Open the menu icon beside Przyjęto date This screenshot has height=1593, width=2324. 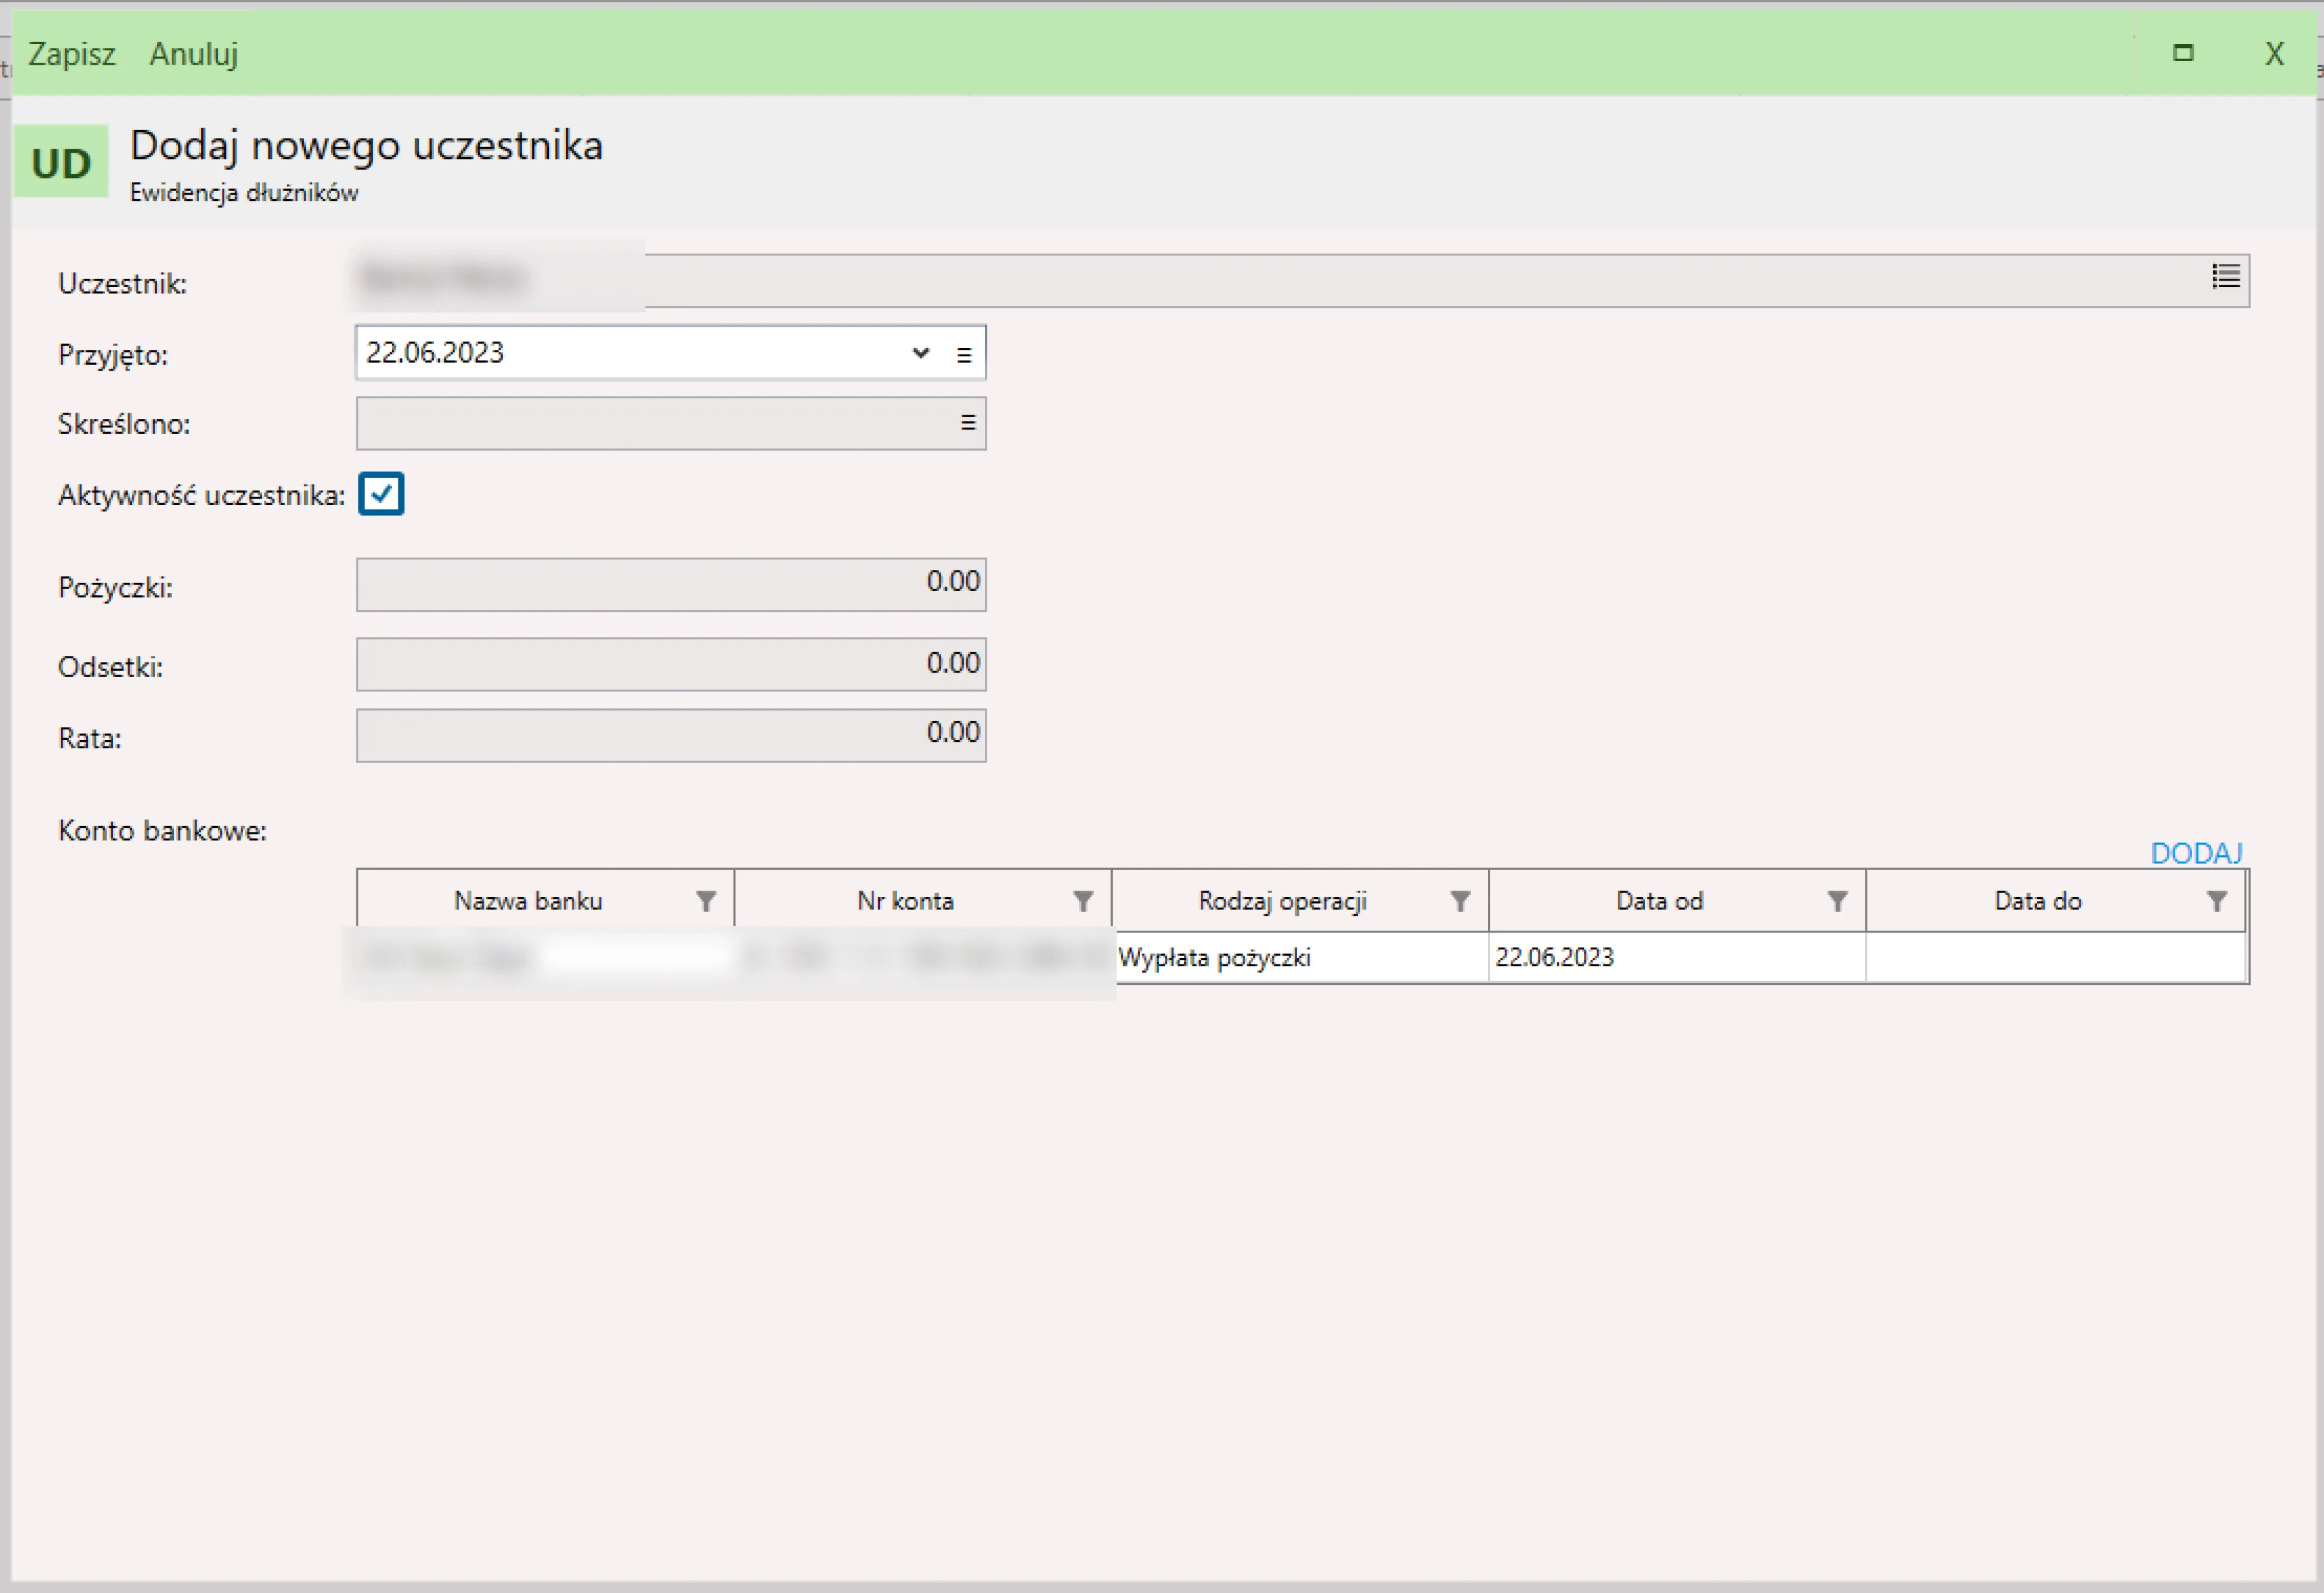[x=964, y=354]
